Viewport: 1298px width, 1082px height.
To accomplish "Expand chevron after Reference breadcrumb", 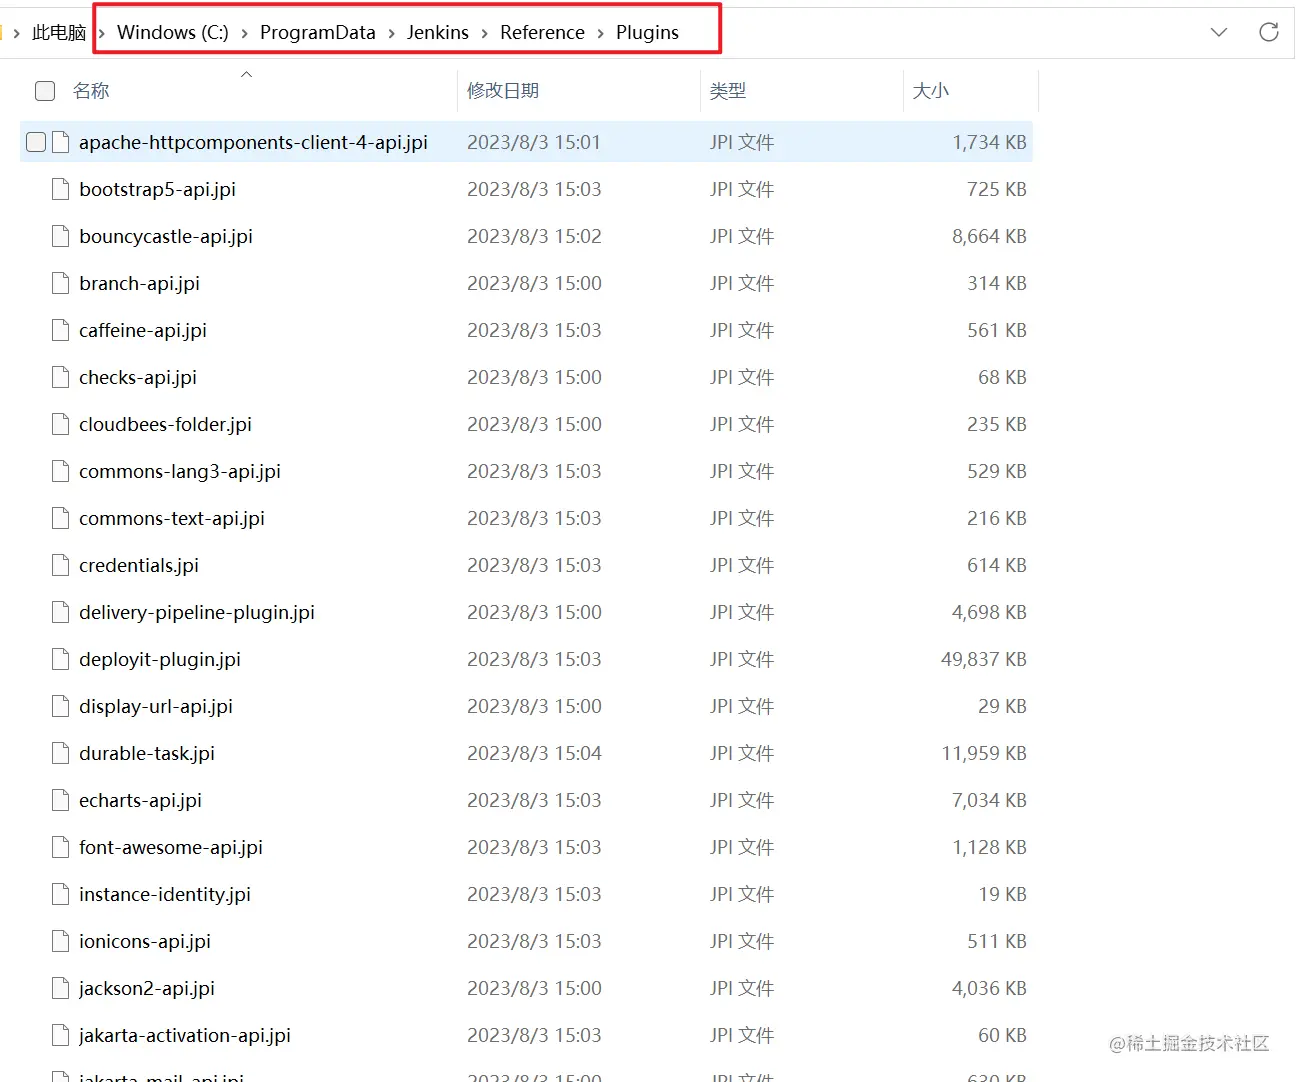I will (x=600, y=33).
